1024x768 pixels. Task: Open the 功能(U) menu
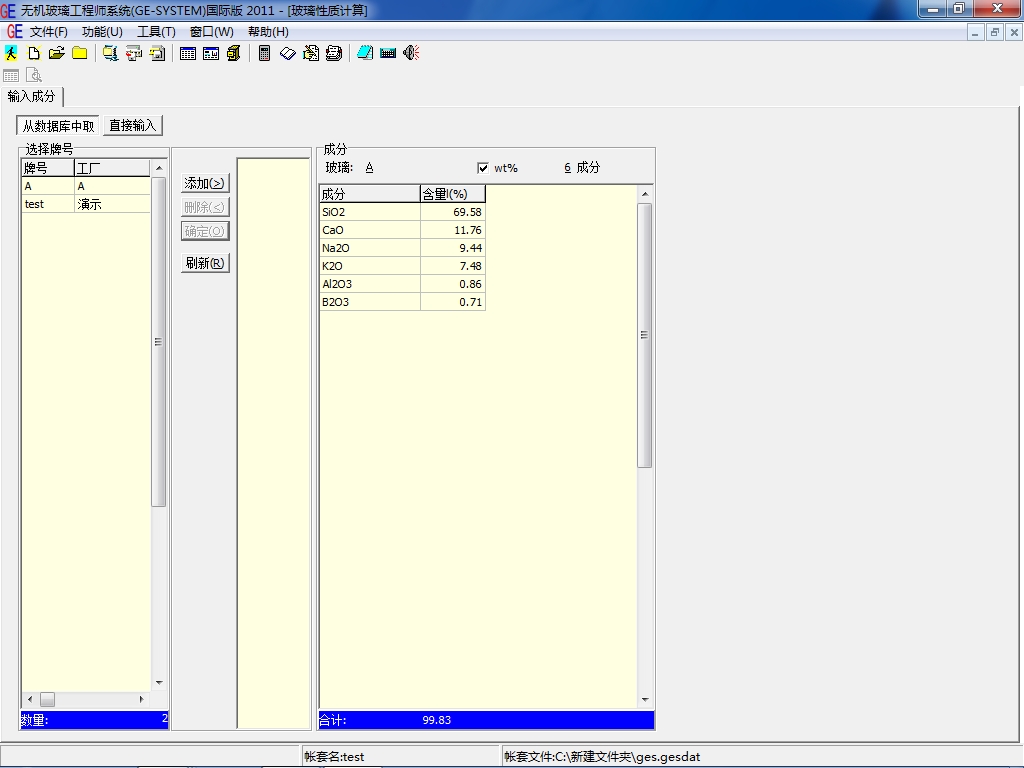[102, 31]
